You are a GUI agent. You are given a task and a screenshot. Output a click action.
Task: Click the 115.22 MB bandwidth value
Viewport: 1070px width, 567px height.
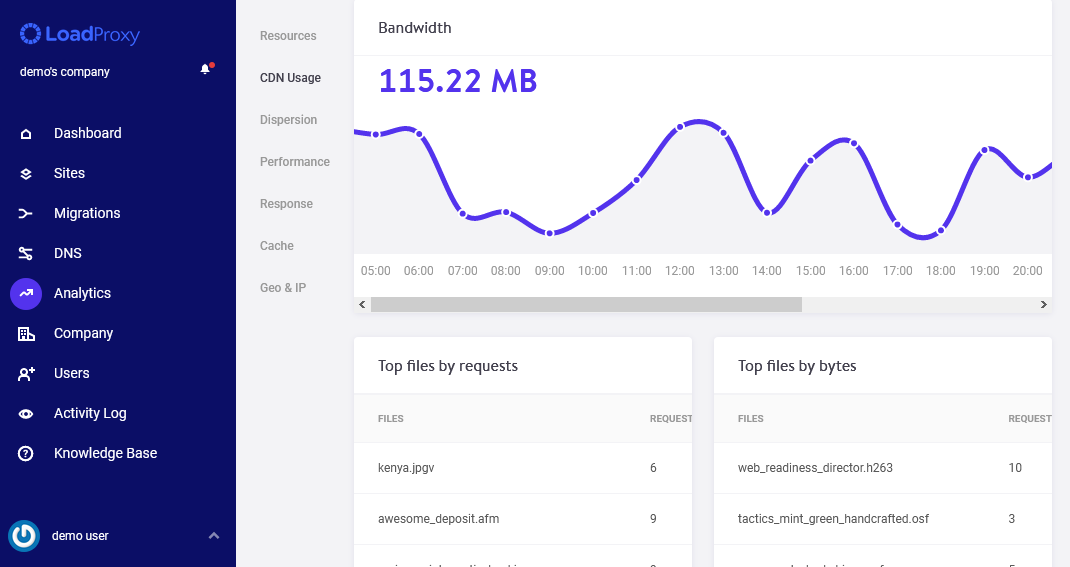[x=458, y=81]
